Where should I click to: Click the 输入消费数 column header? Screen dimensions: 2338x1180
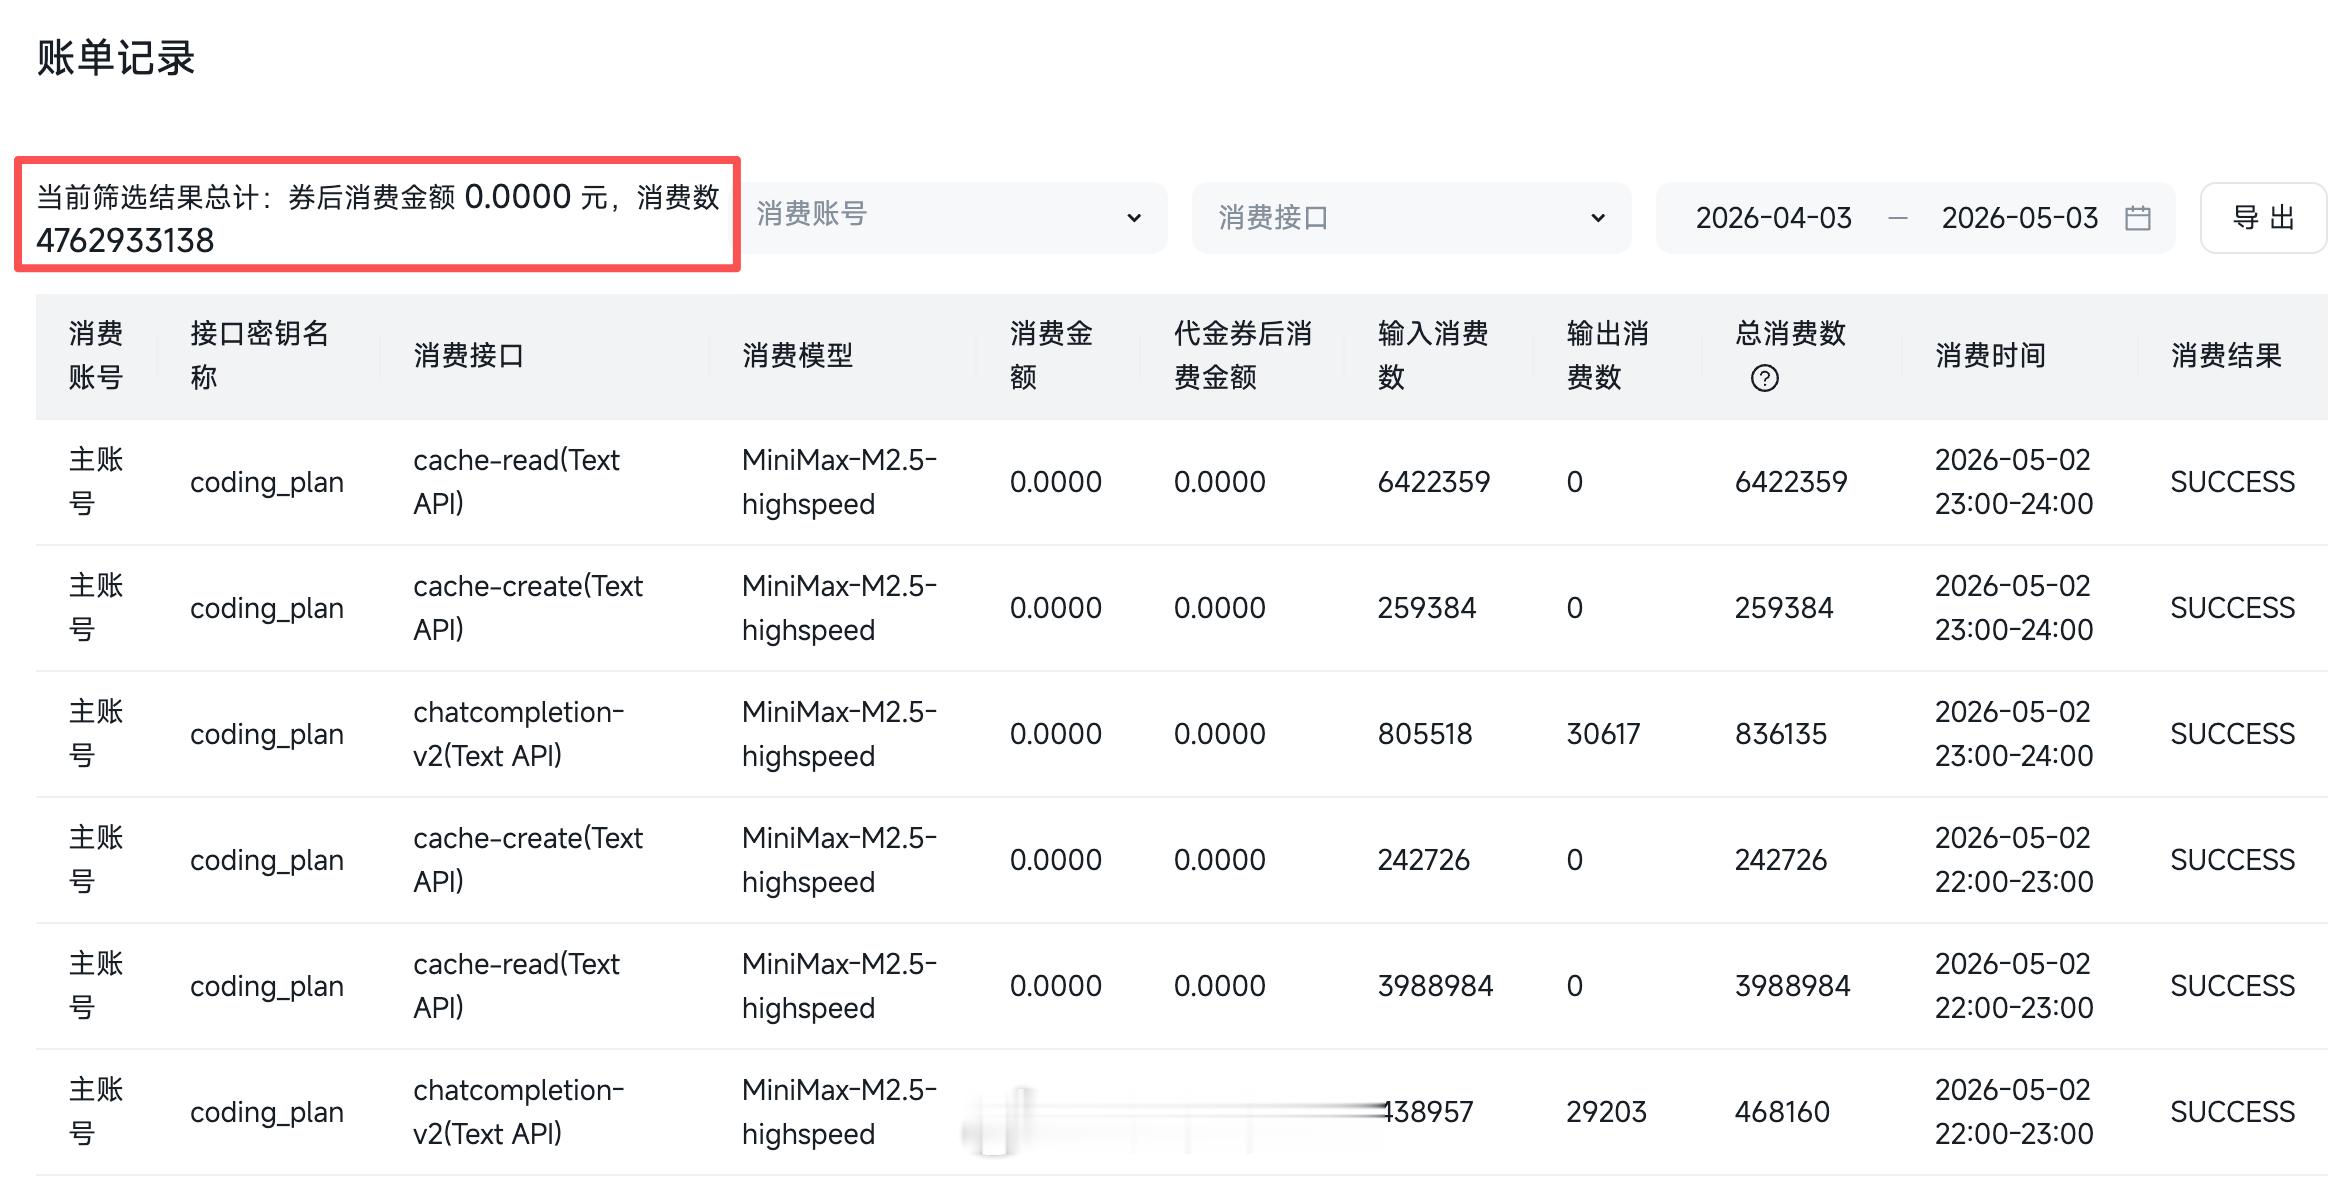(1433, 356)
